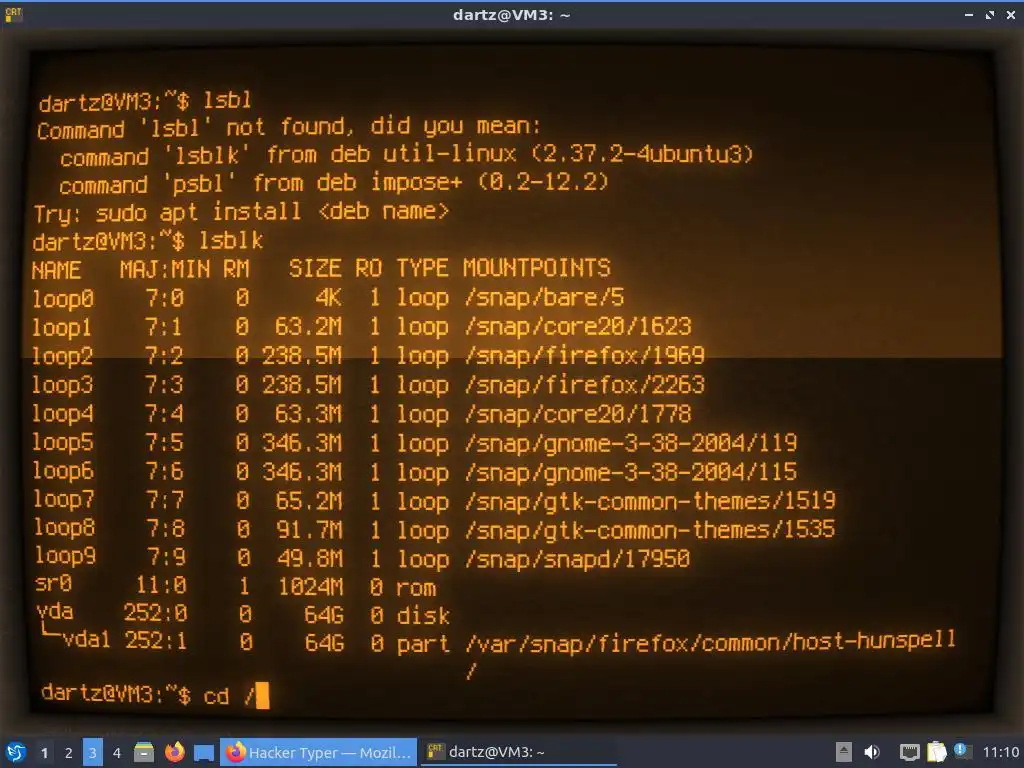This screenshot has width=1024, height=768.
Task: Click 'util-linux' in the suggestion line
Action: coord(449,154)
